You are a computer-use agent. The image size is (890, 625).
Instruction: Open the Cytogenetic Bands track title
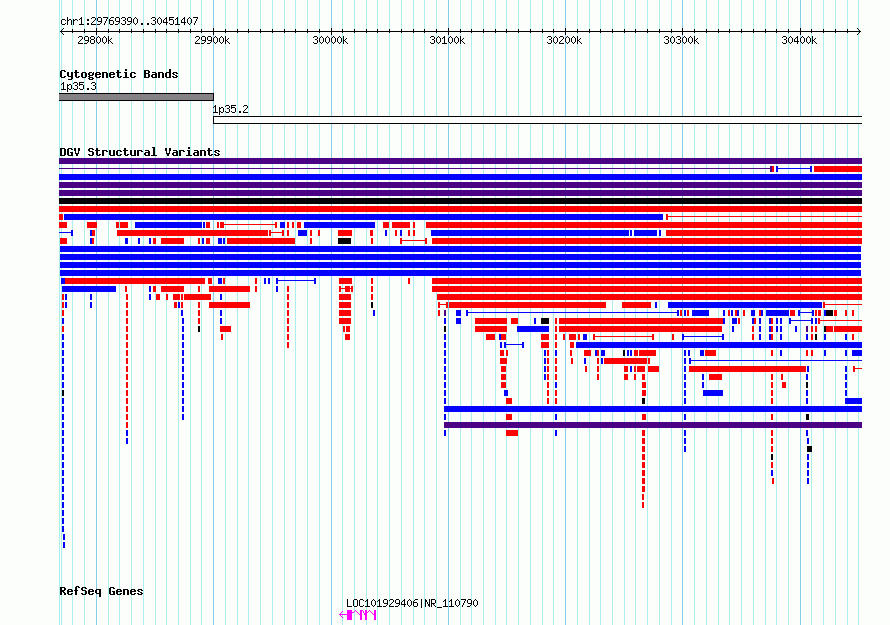[119, 74]
